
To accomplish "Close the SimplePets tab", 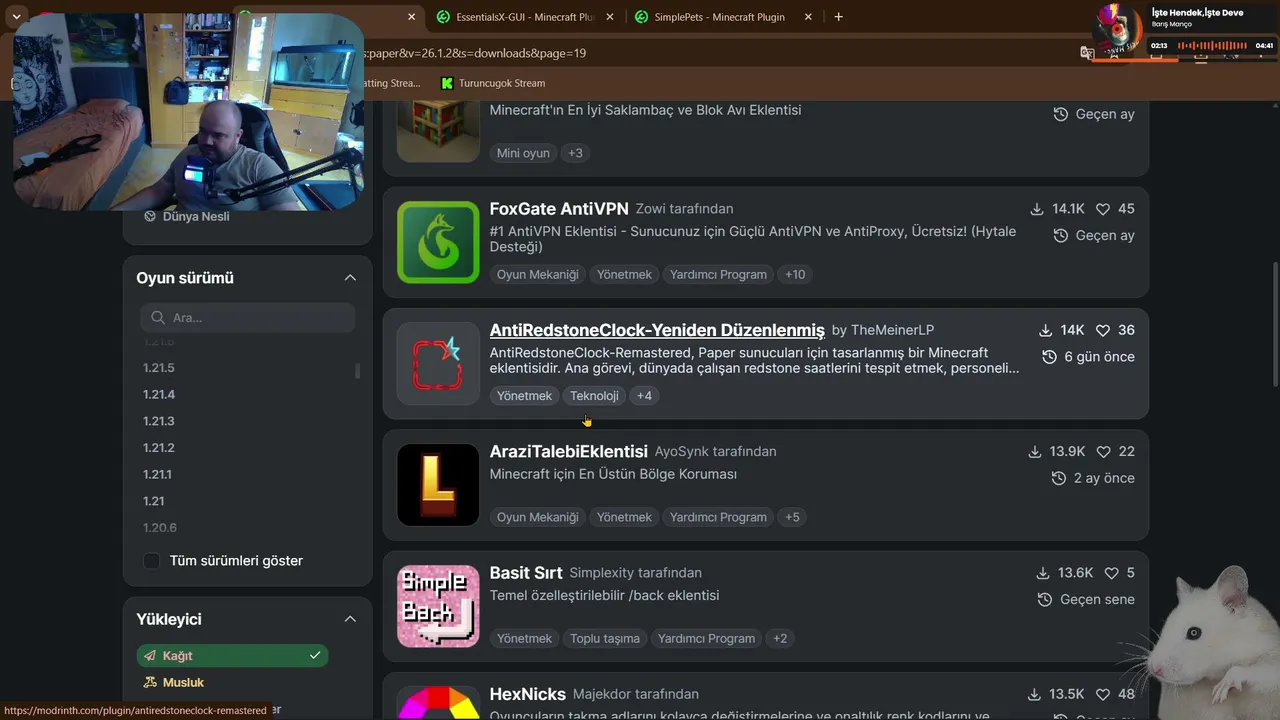I will point(807,17).
